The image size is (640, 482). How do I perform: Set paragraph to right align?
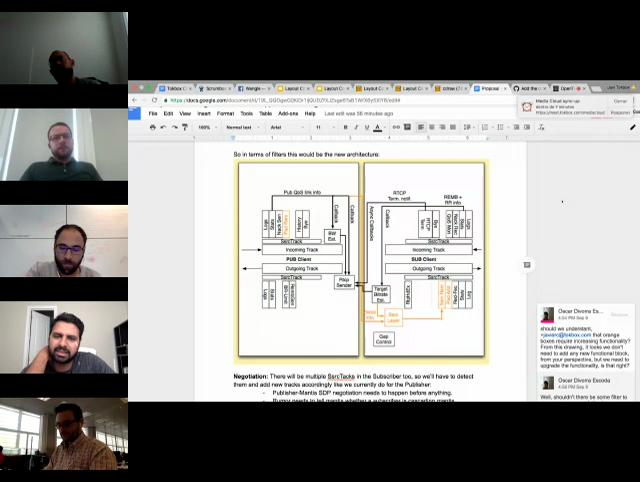coord(442,127)
